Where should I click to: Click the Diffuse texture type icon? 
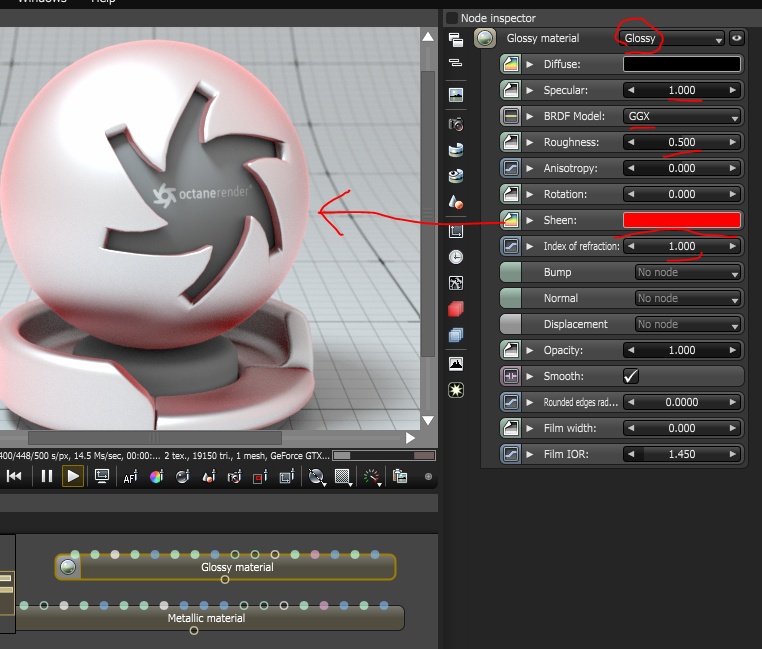tap(511, 64)
